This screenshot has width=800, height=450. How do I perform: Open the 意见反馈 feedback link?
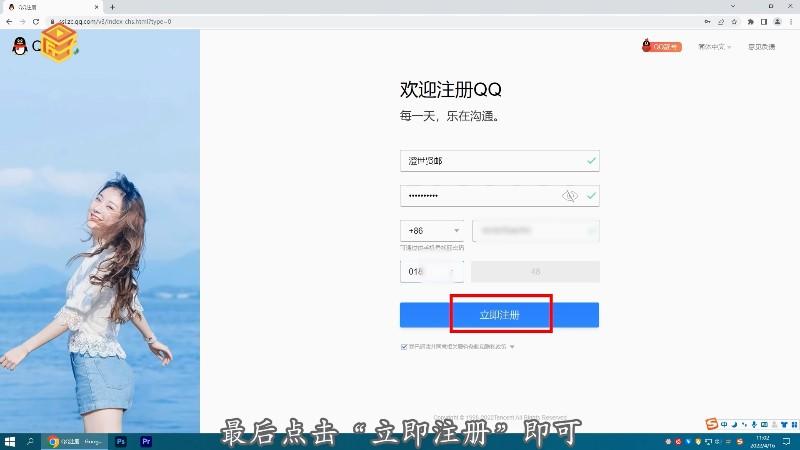[x=762, y=47]
